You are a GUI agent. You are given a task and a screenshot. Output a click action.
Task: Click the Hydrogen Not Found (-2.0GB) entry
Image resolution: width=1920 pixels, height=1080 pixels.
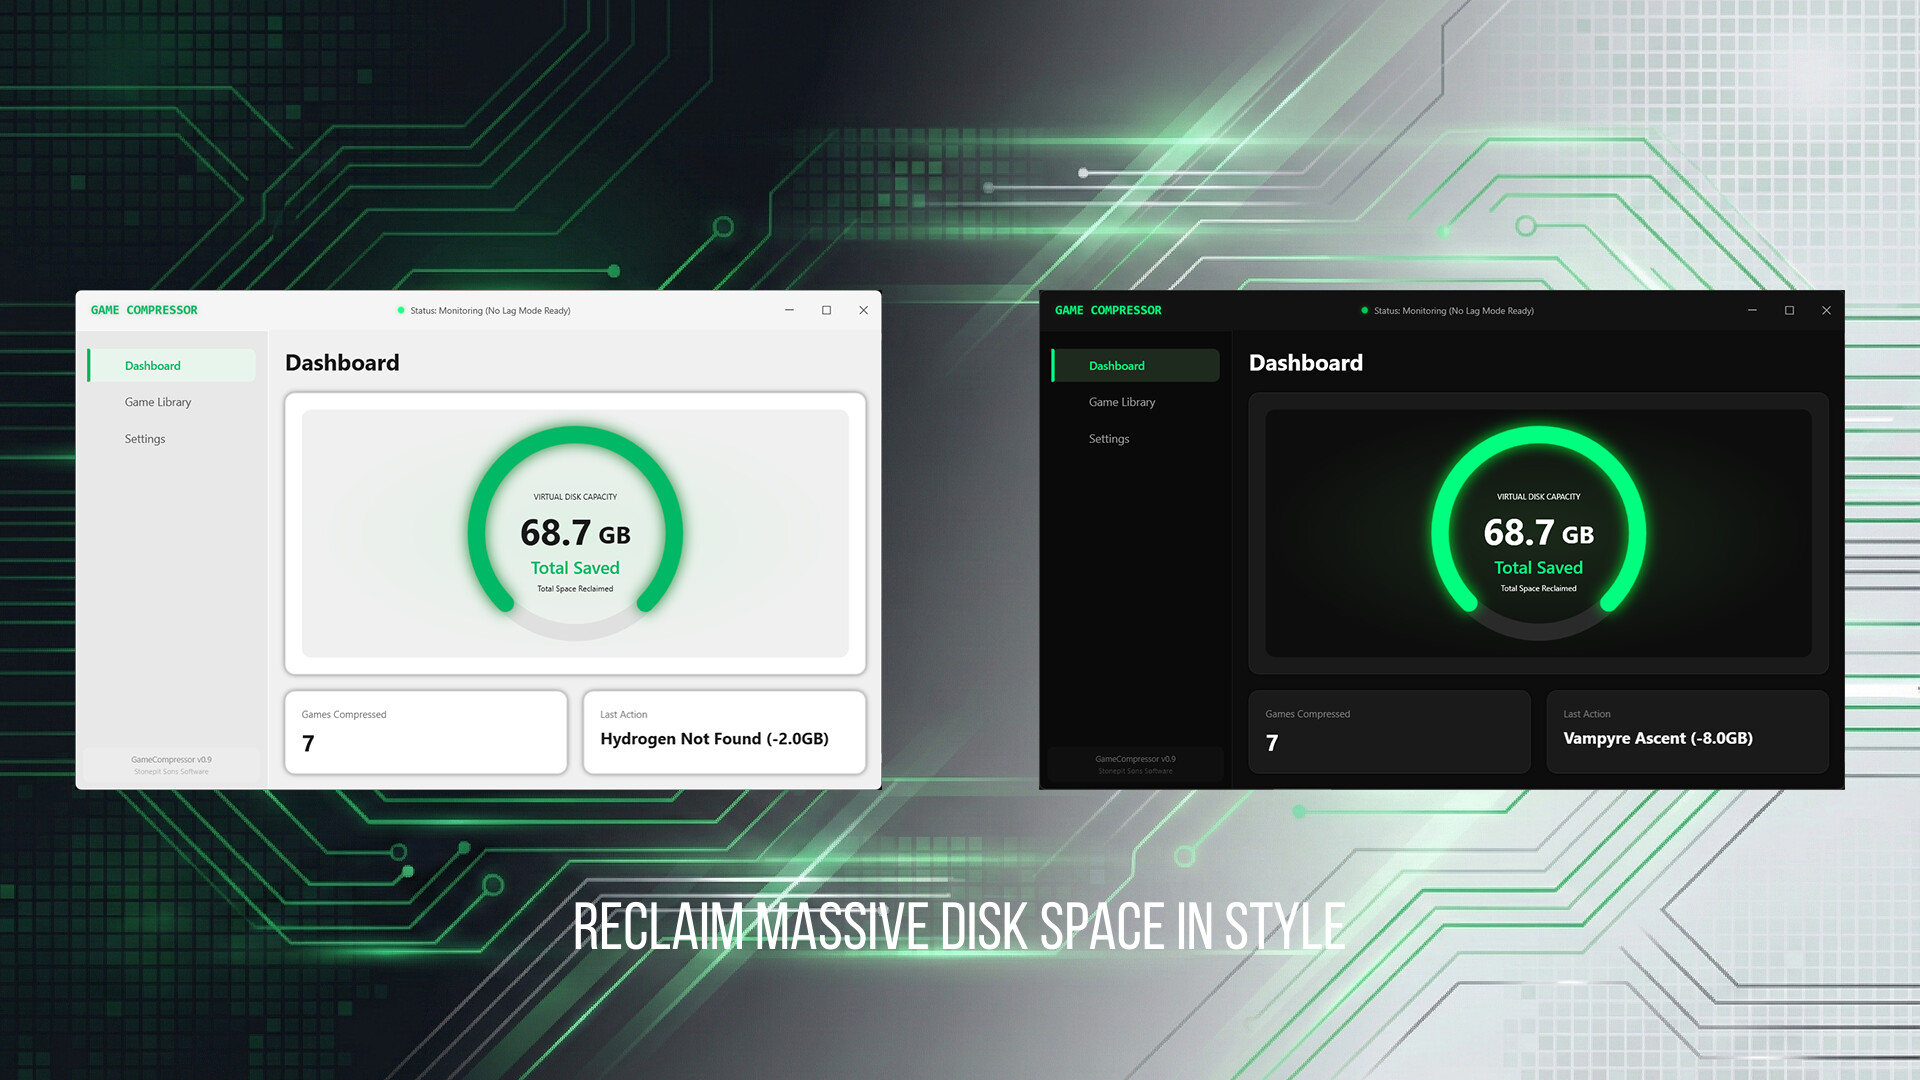[x=714, y=738]
